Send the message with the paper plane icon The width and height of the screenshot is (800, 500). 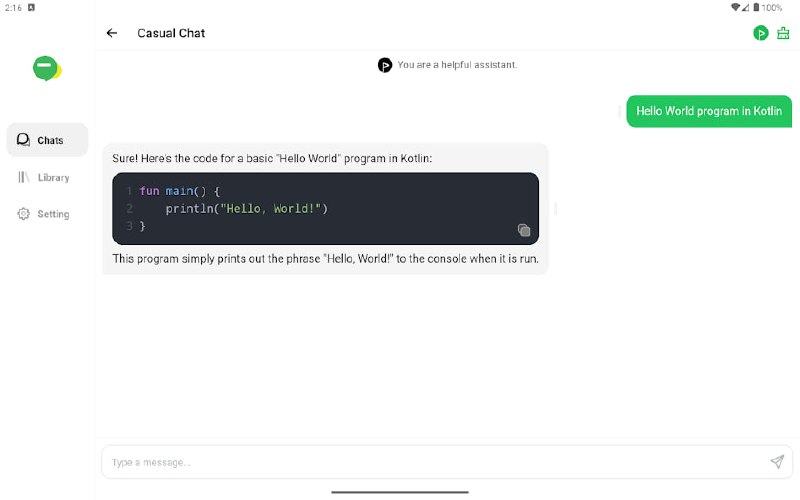pyautogui.click(x=777, y=462)
